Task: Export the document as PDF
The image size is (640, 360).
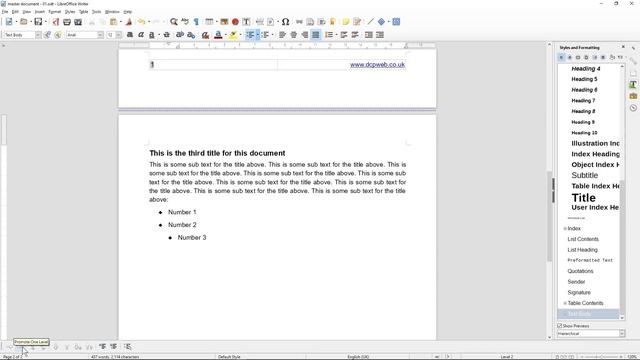Action: (56, 22)
